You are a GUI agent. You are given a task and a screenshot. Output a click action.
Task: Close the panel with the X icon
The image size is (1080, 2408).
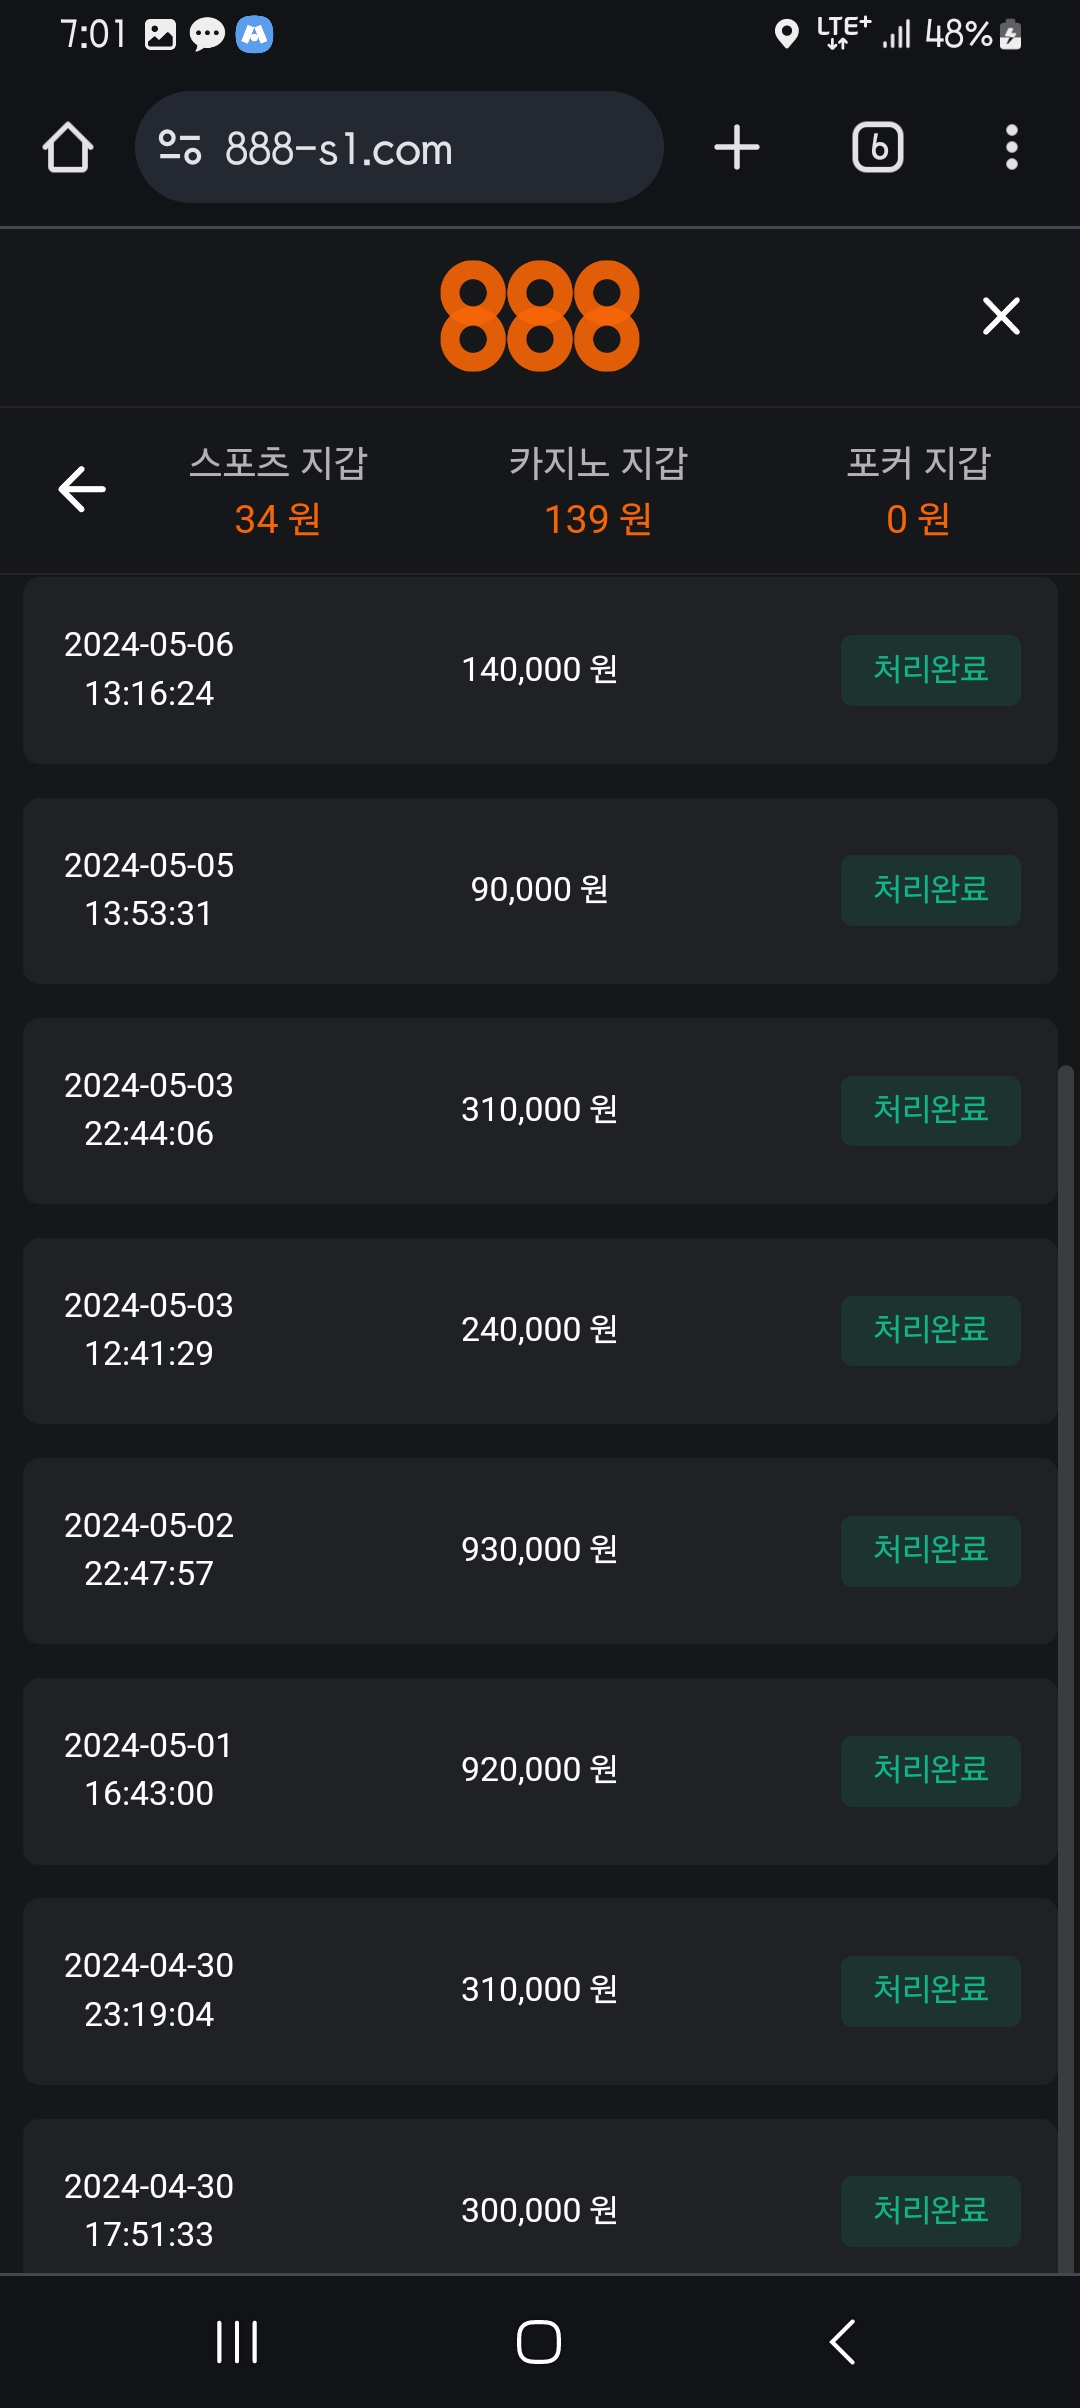click(1001, 316)
